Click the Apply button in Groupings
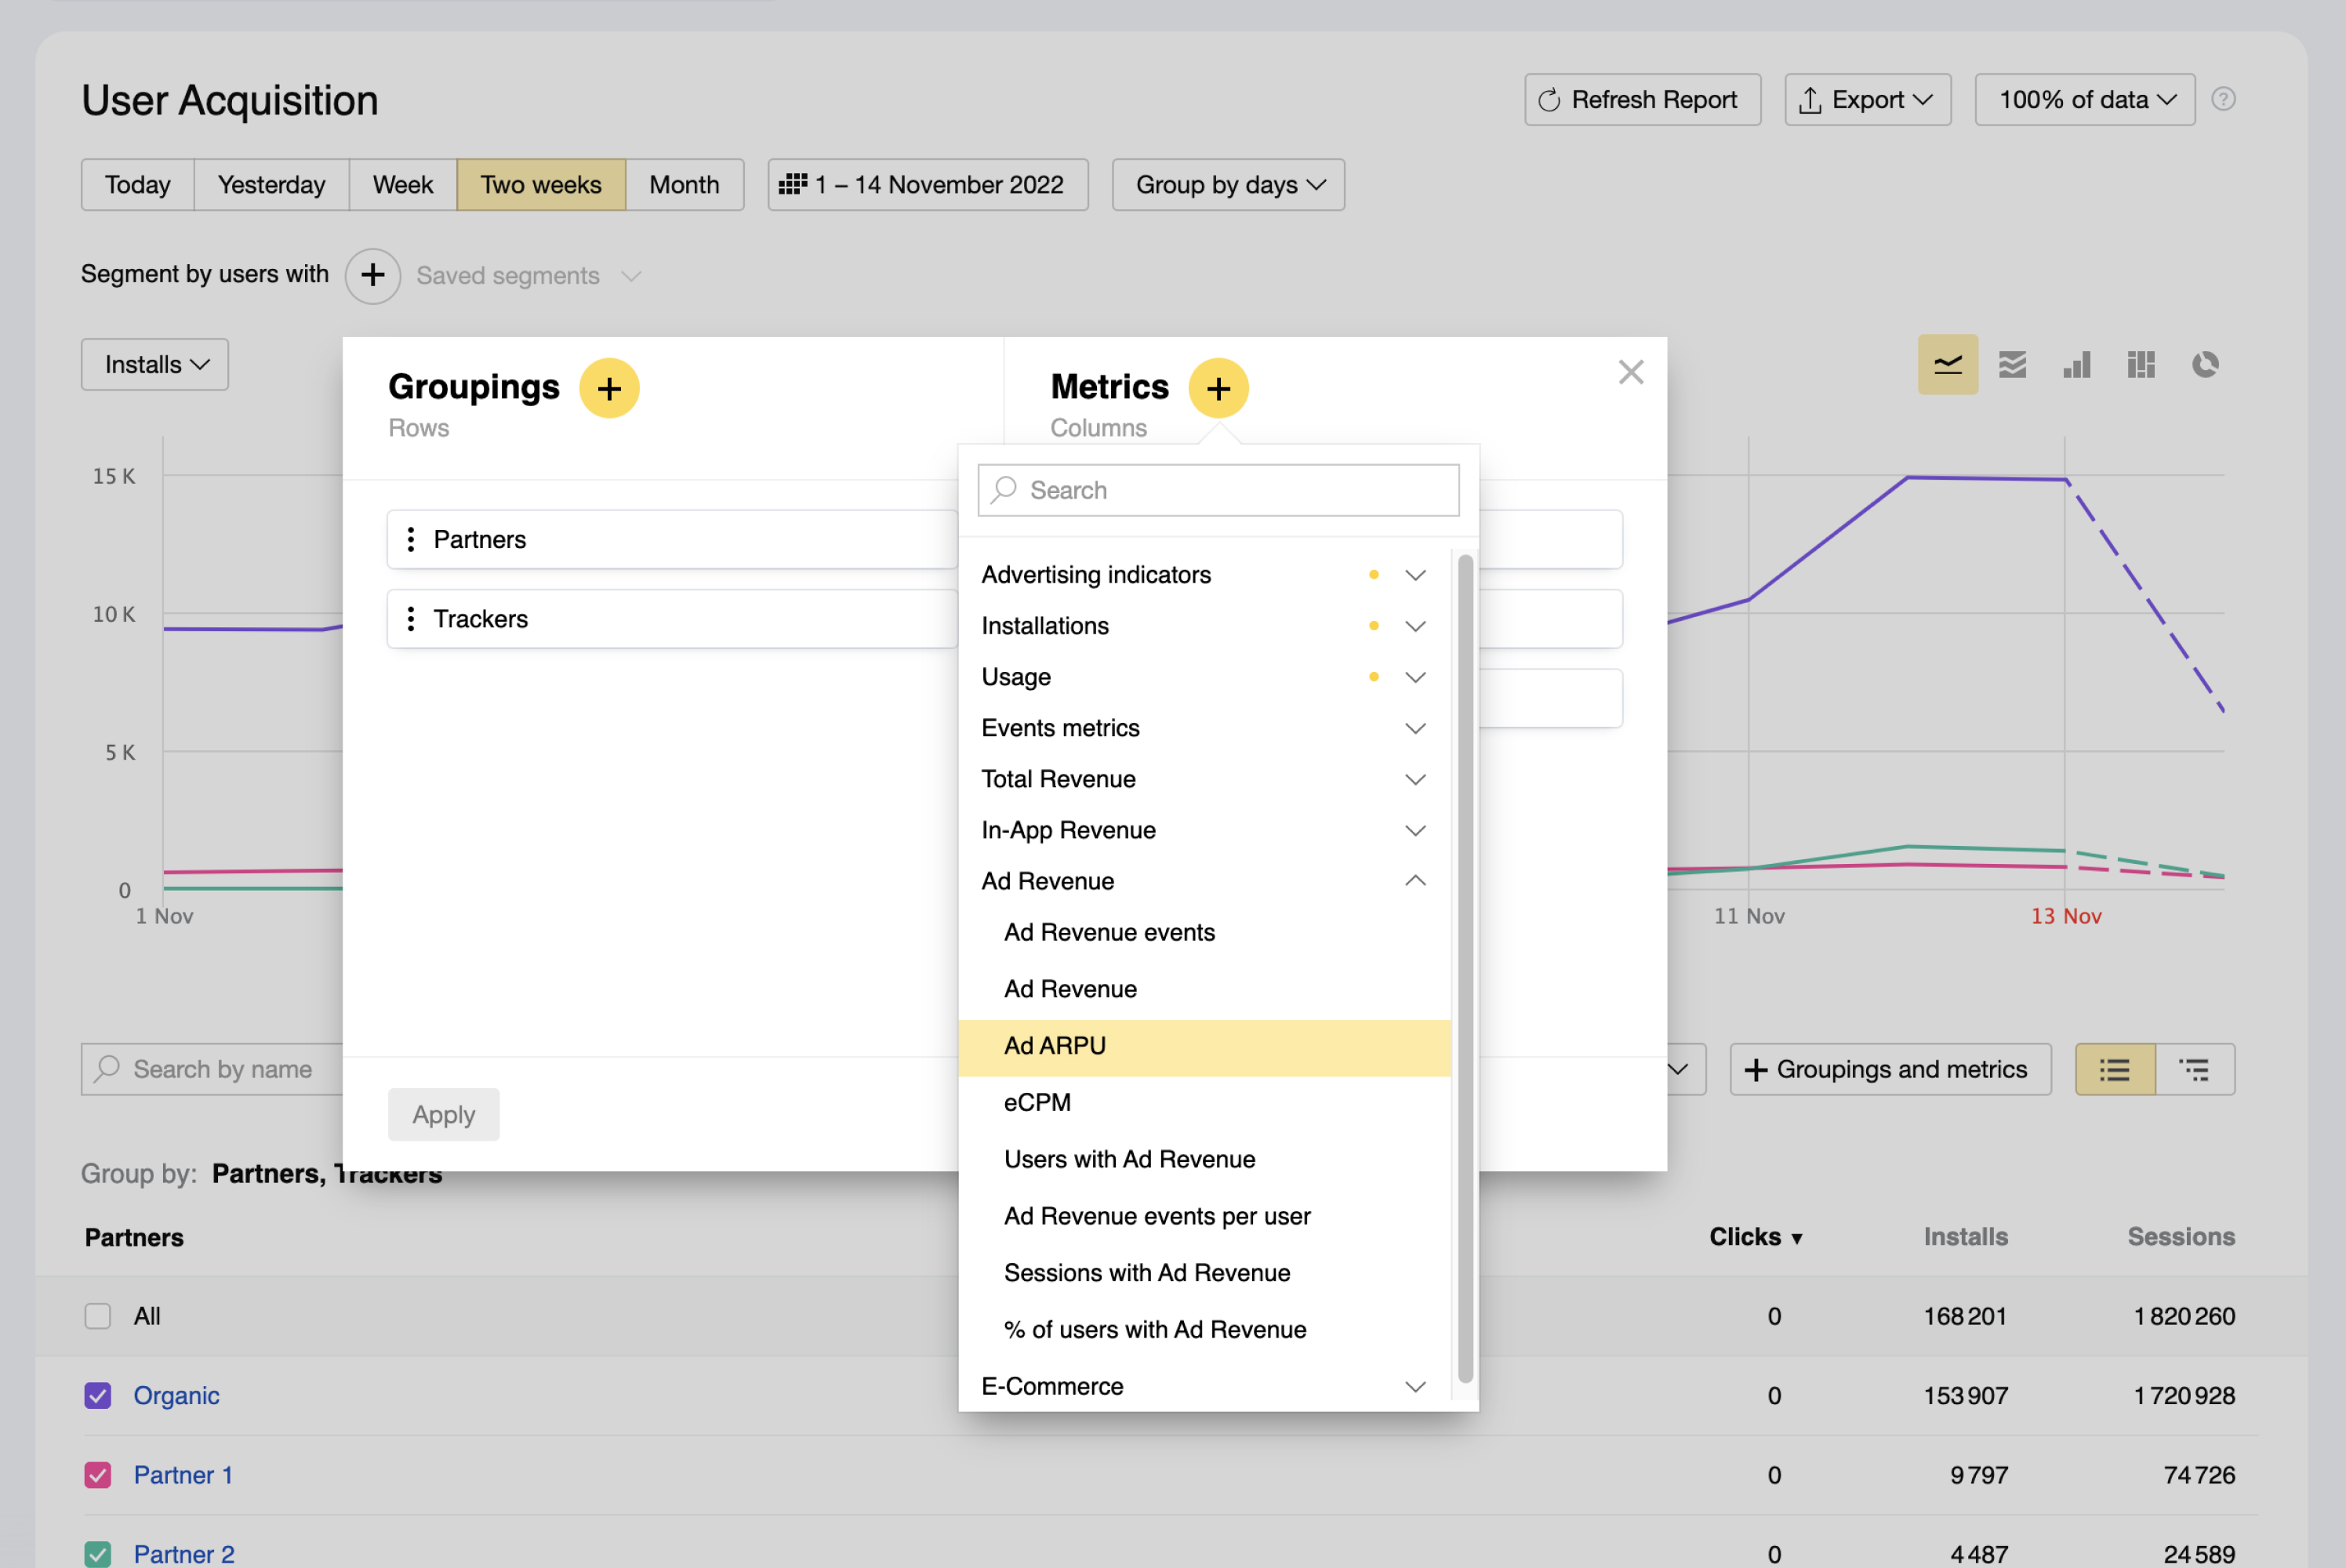 pos(443,1113)
